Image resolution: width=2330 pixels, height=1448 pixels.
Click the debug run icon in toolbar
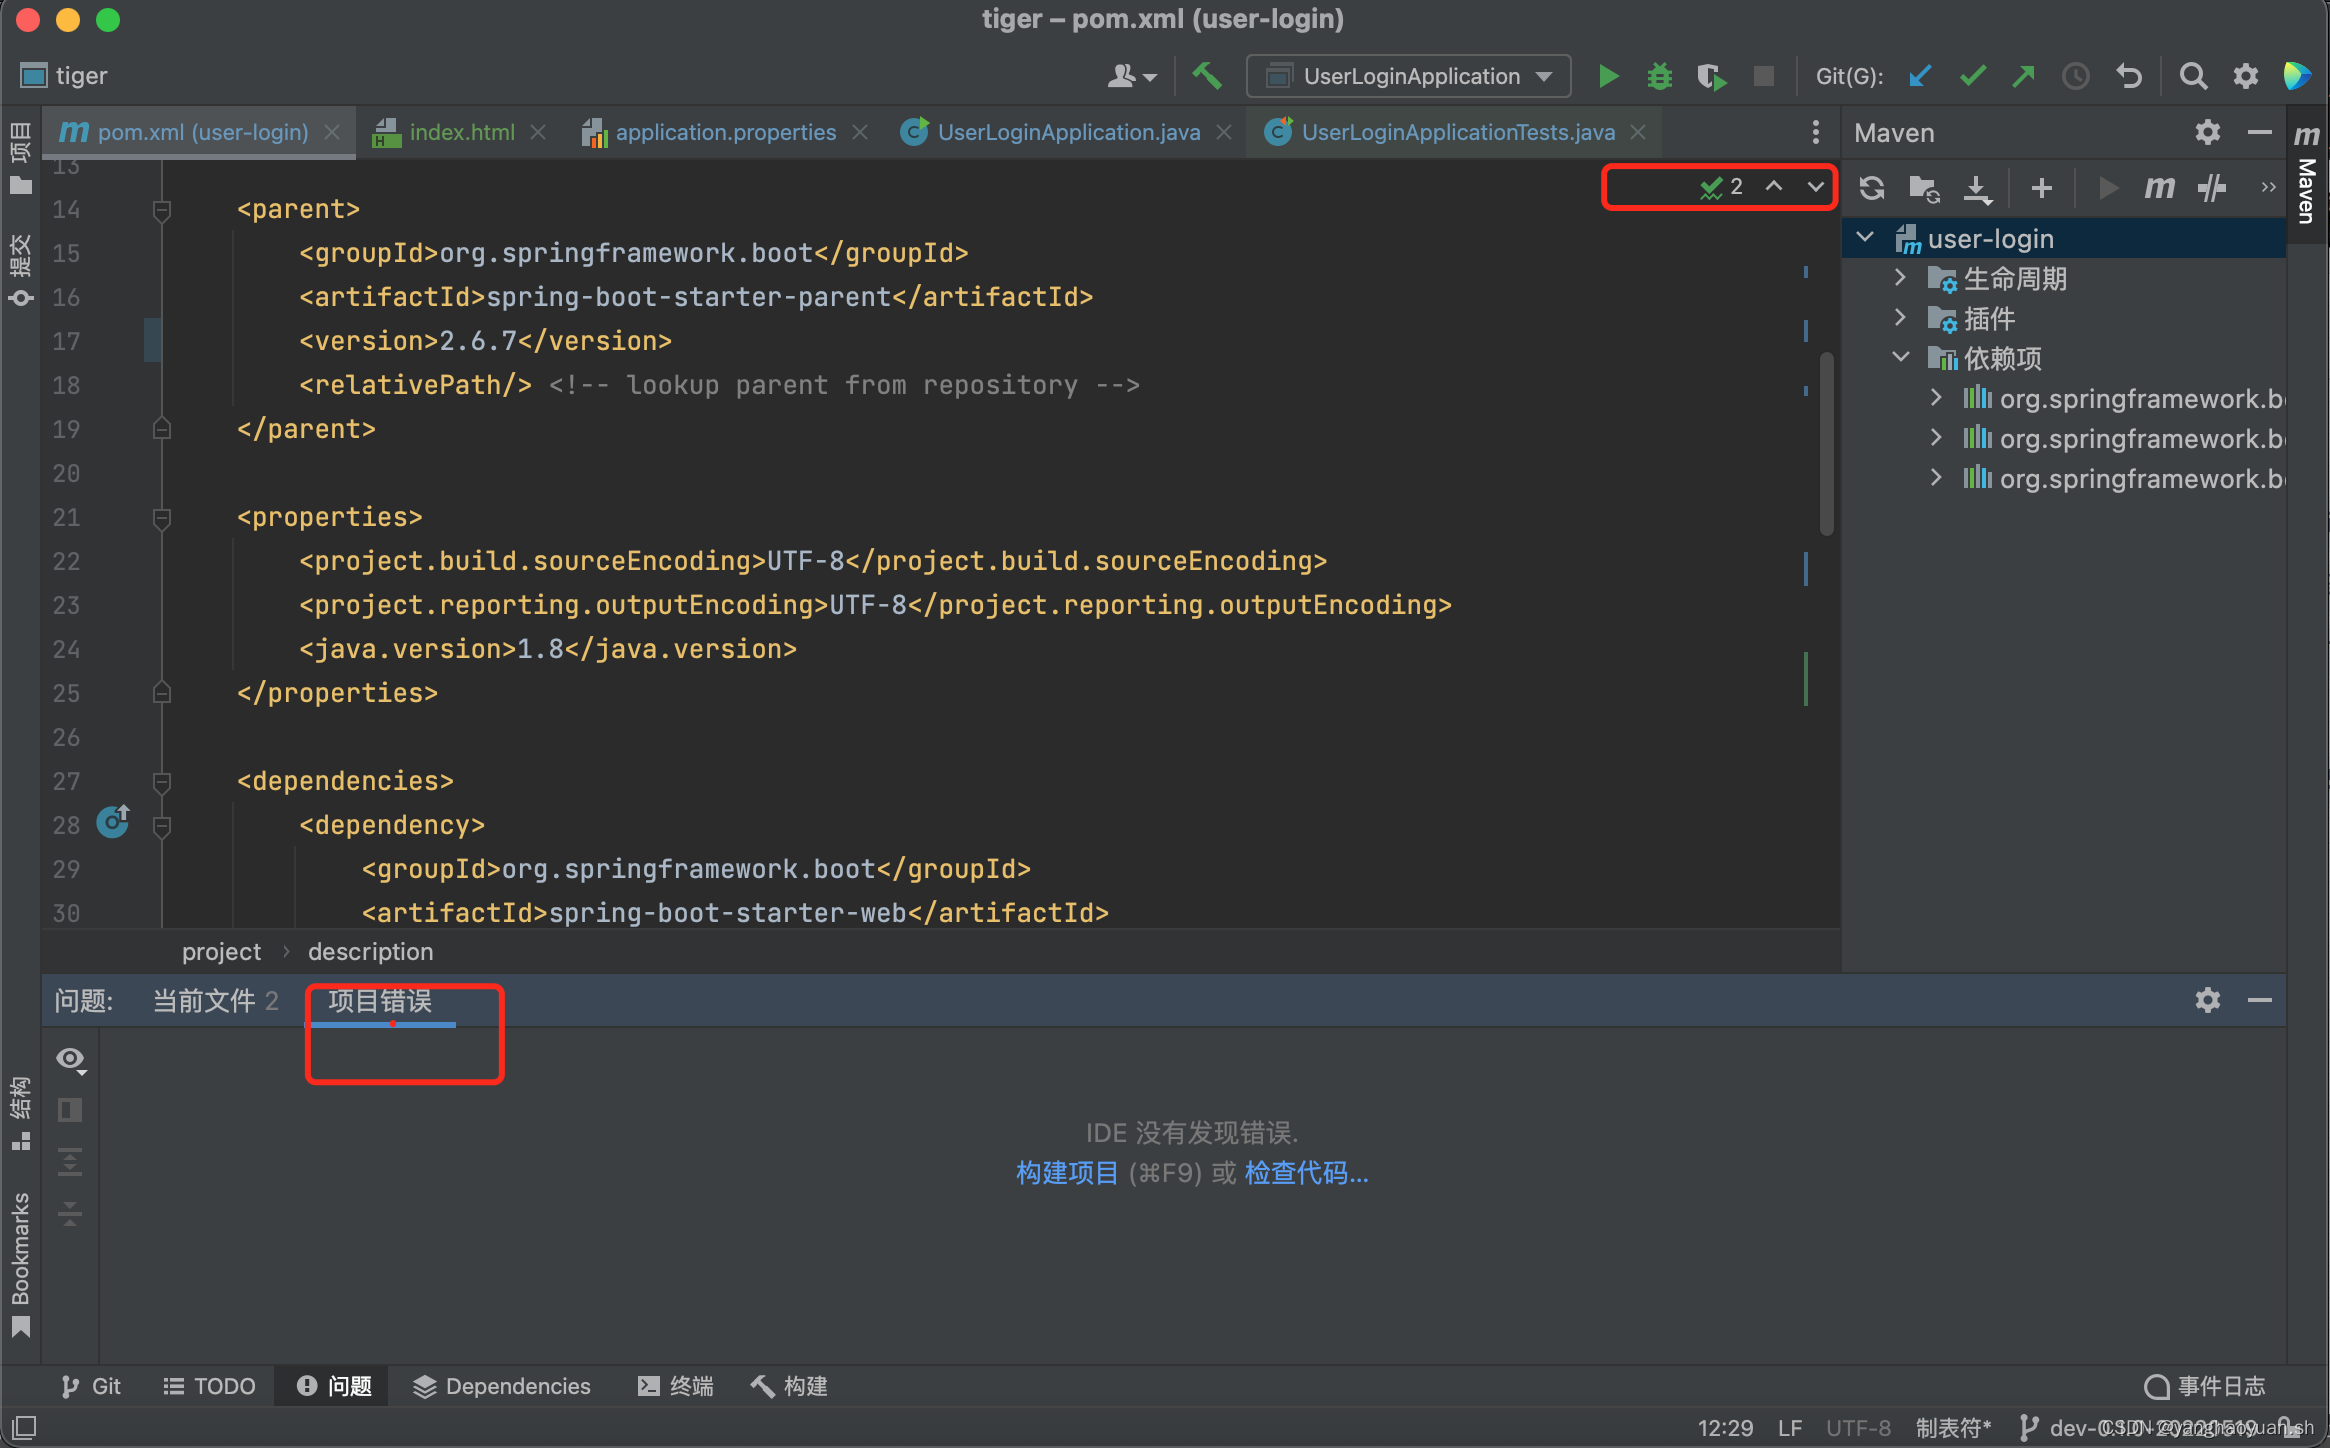pyautogui.click(x=1658, y=78)
